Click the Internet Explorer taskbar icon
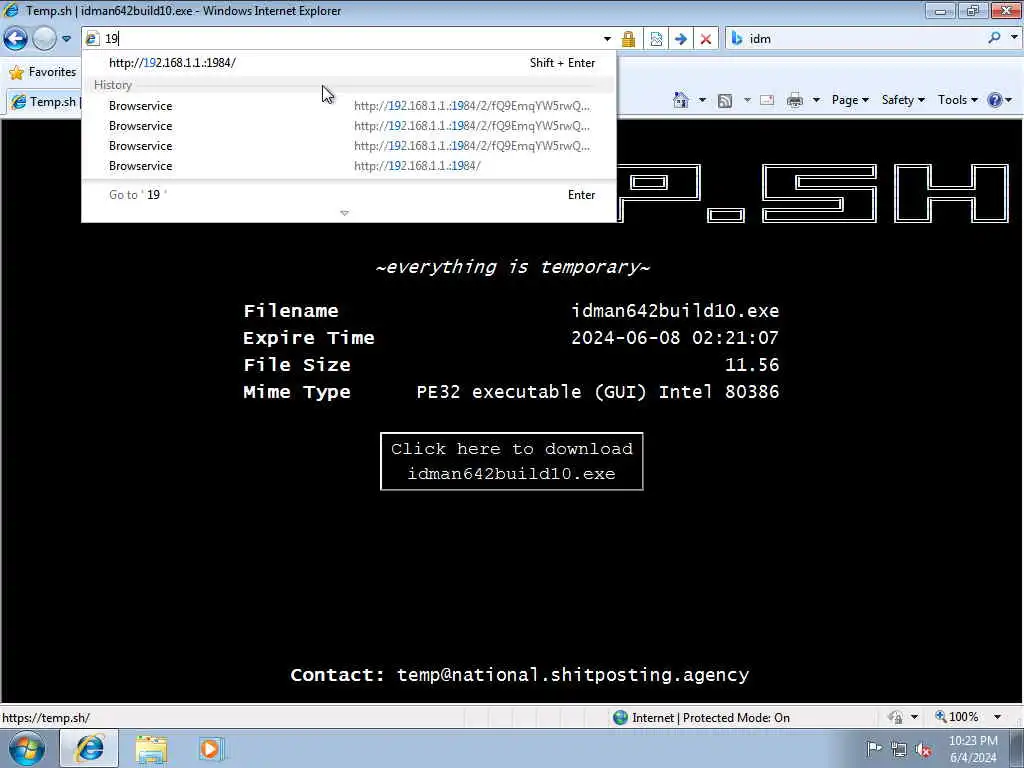The image size is (1024, 768). click(x=89, y=748)
